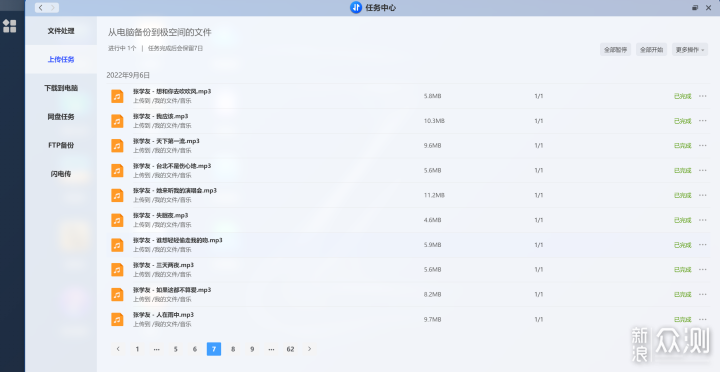Jump to page 1
Viewport: 720px width, 372px height.
point(137,349)
